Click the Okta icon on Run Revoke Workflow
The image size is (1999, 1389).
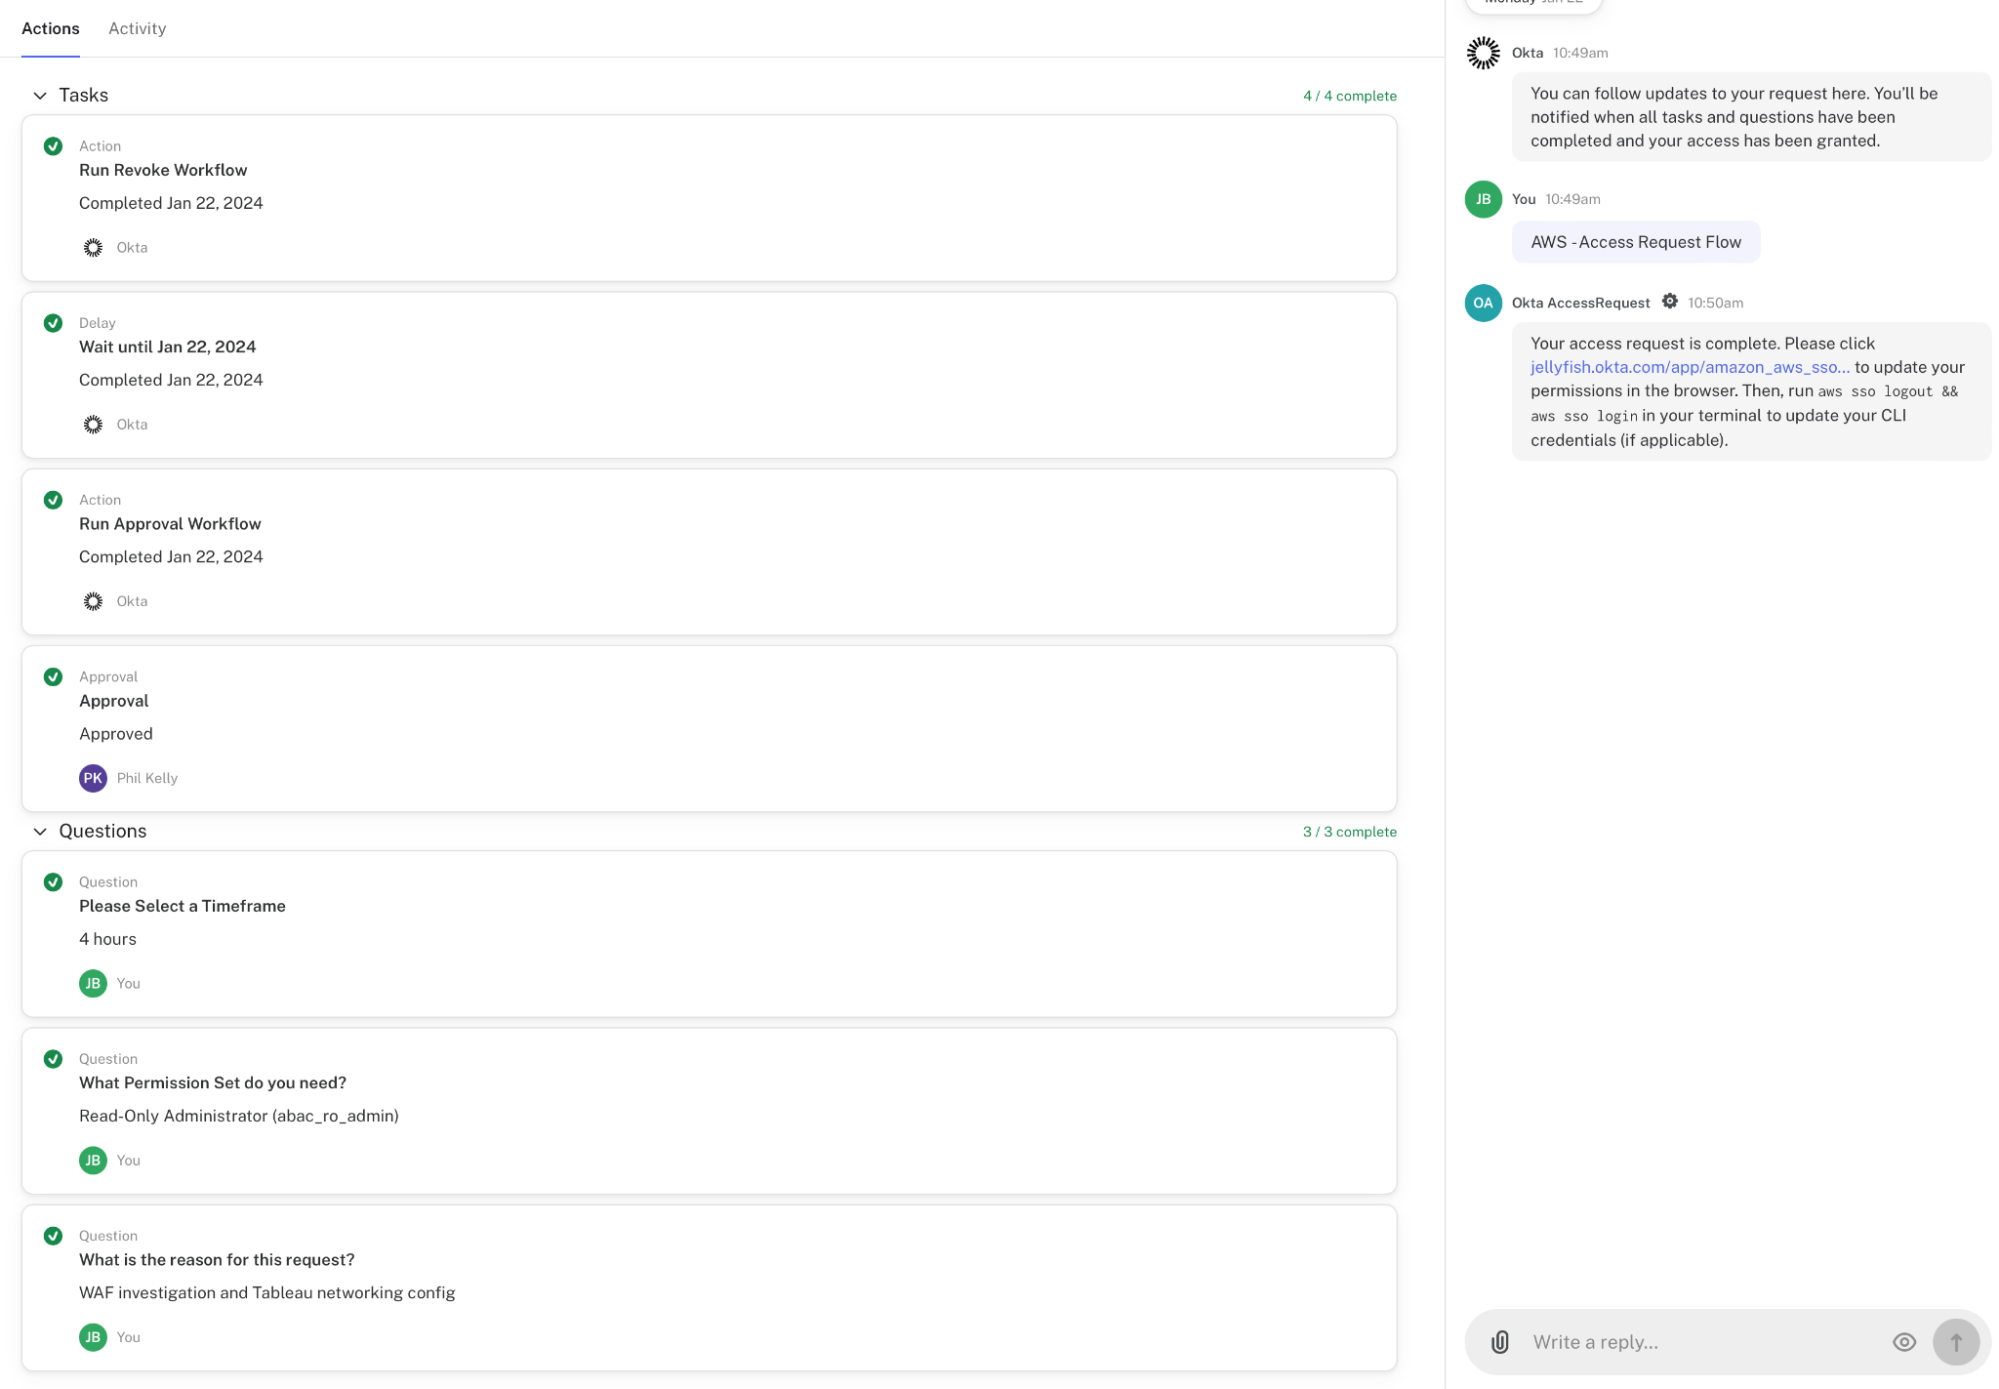(x=93, y=247)
